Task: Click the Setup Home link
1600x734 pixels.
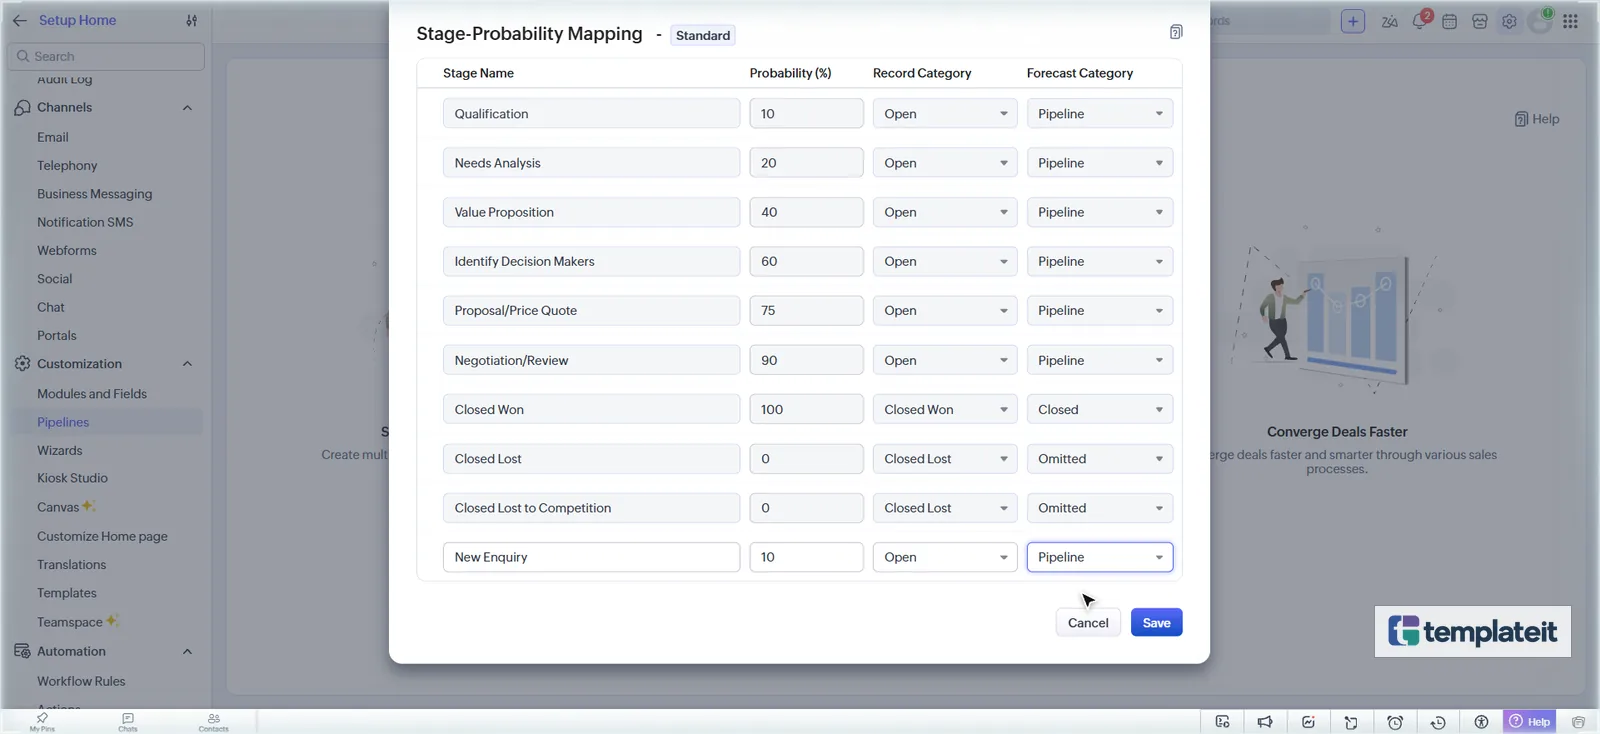Action: click(x=77, y=20)
